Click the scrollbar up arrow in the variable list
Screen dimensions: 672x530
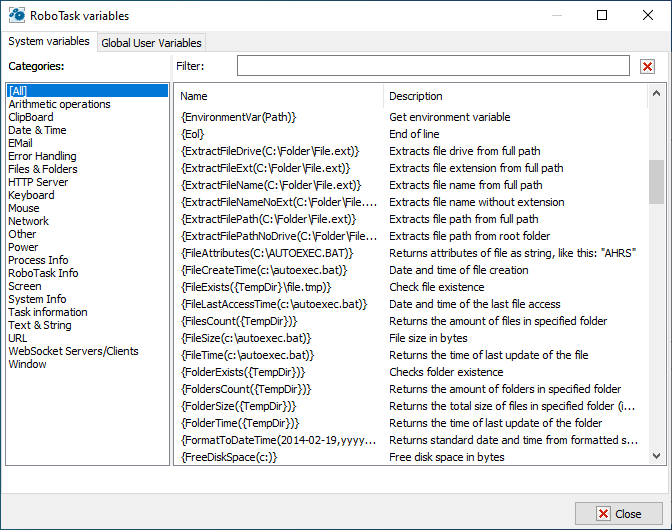pyautogui.click(x=656, y=96)
